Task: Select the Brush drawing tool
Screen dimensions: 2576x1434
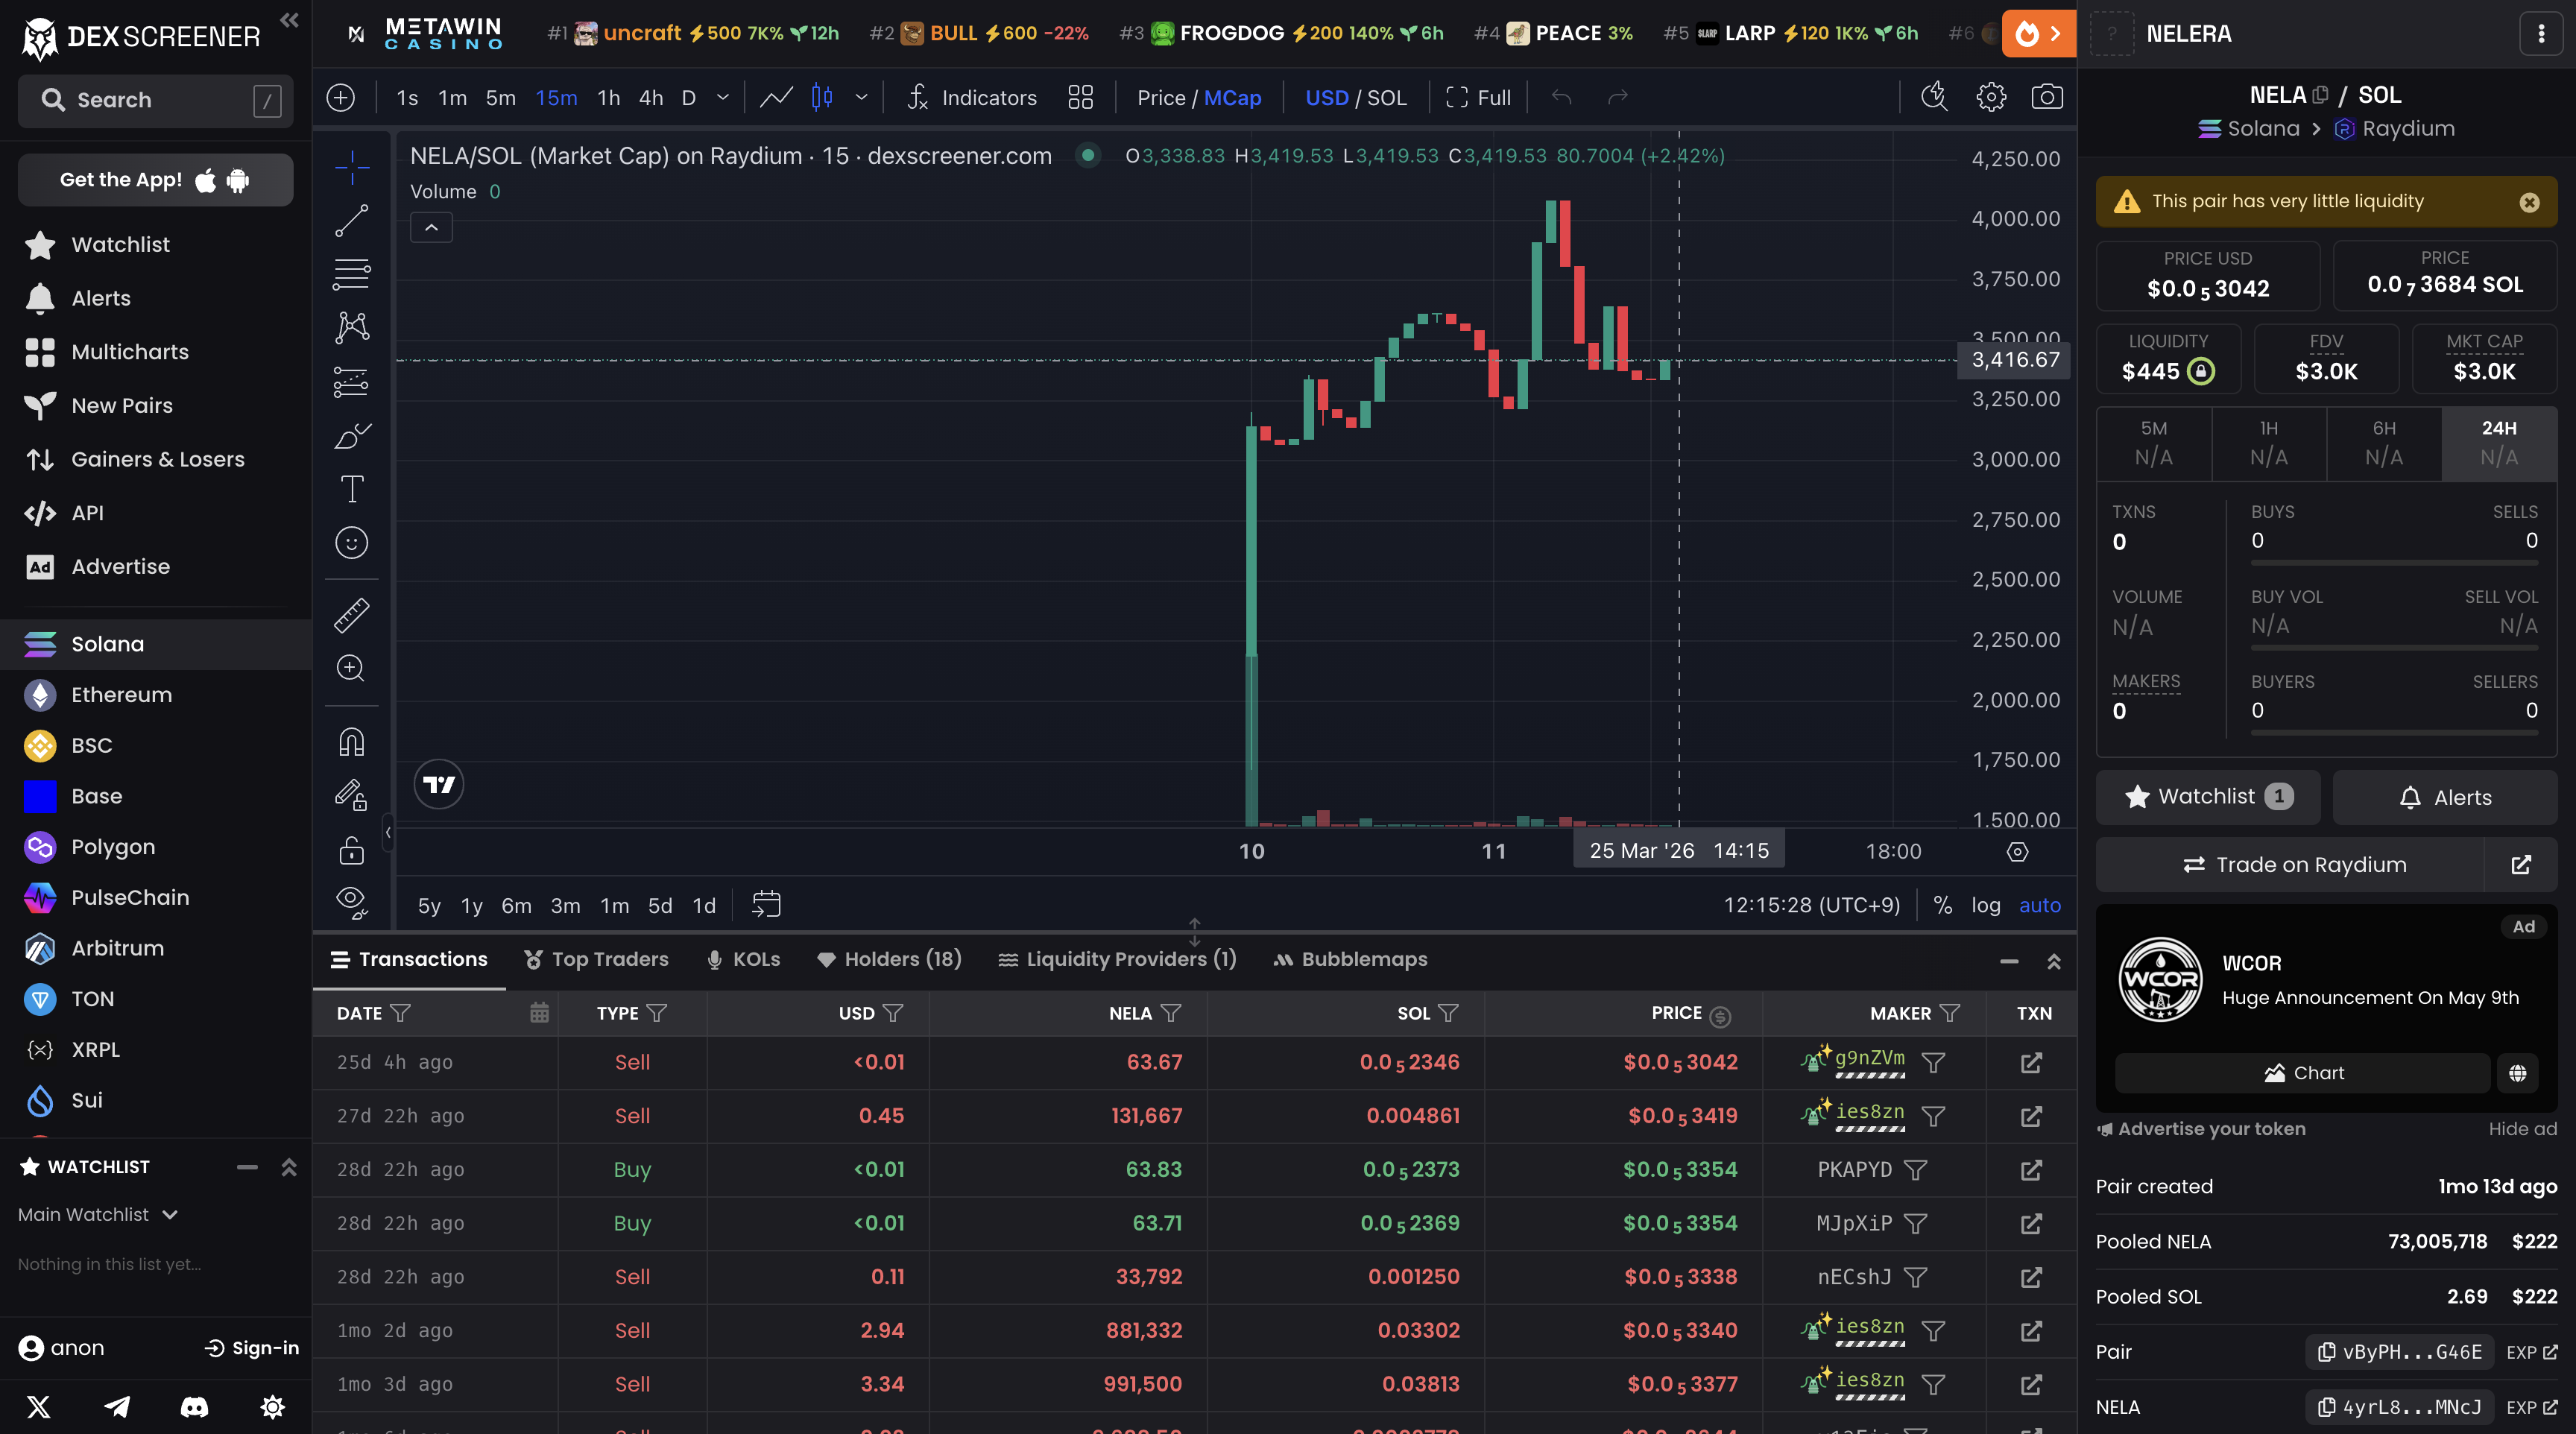Action: (351, 436)
